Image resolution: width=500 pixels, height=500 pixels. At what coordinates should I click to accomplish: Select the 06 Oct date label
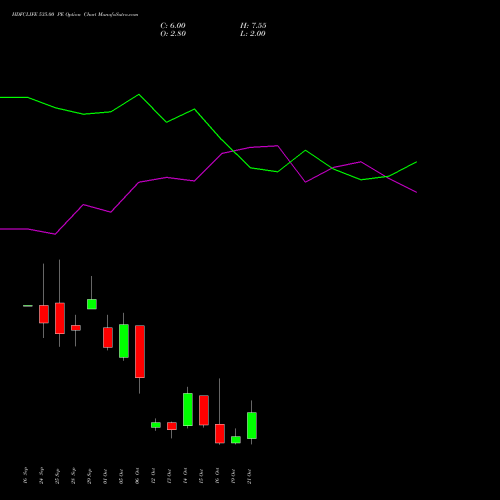(137, 476)
